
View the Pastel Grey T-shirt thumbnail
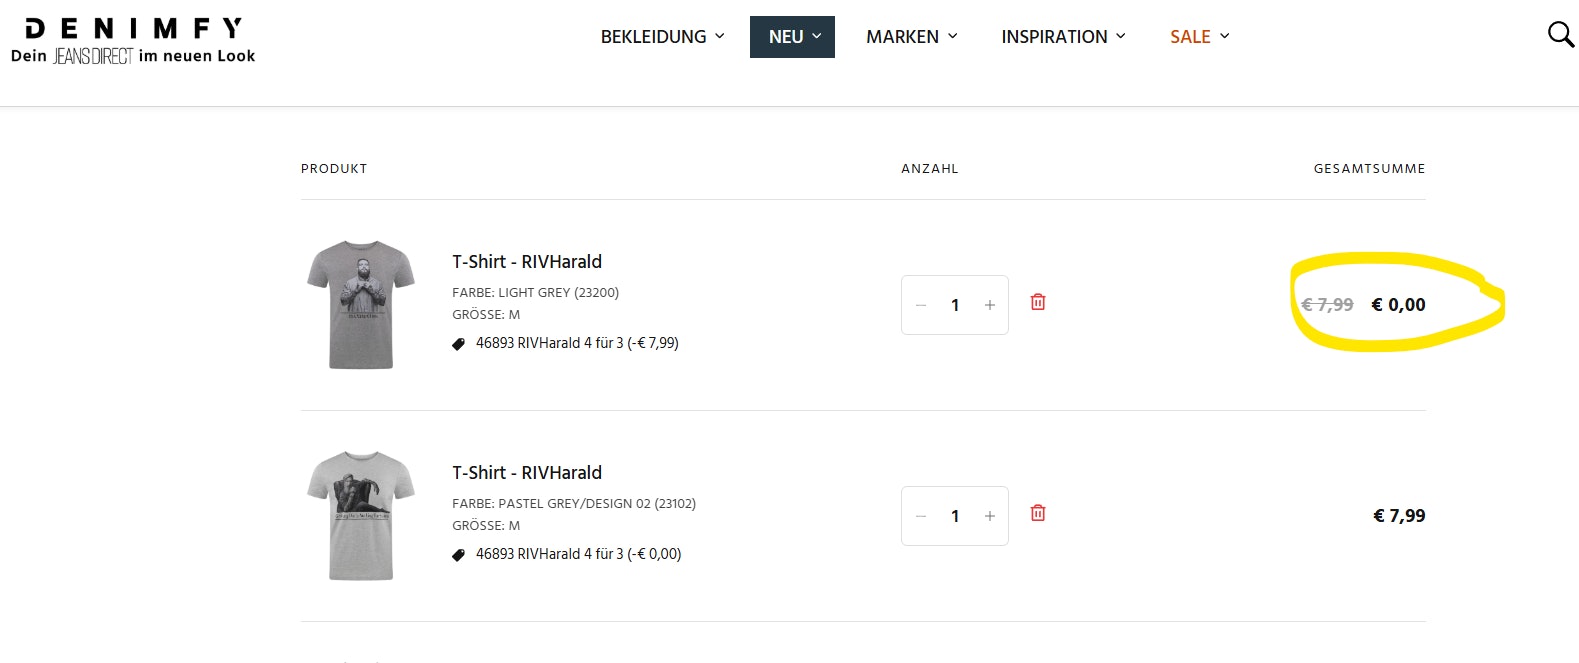tap(361, 516)
